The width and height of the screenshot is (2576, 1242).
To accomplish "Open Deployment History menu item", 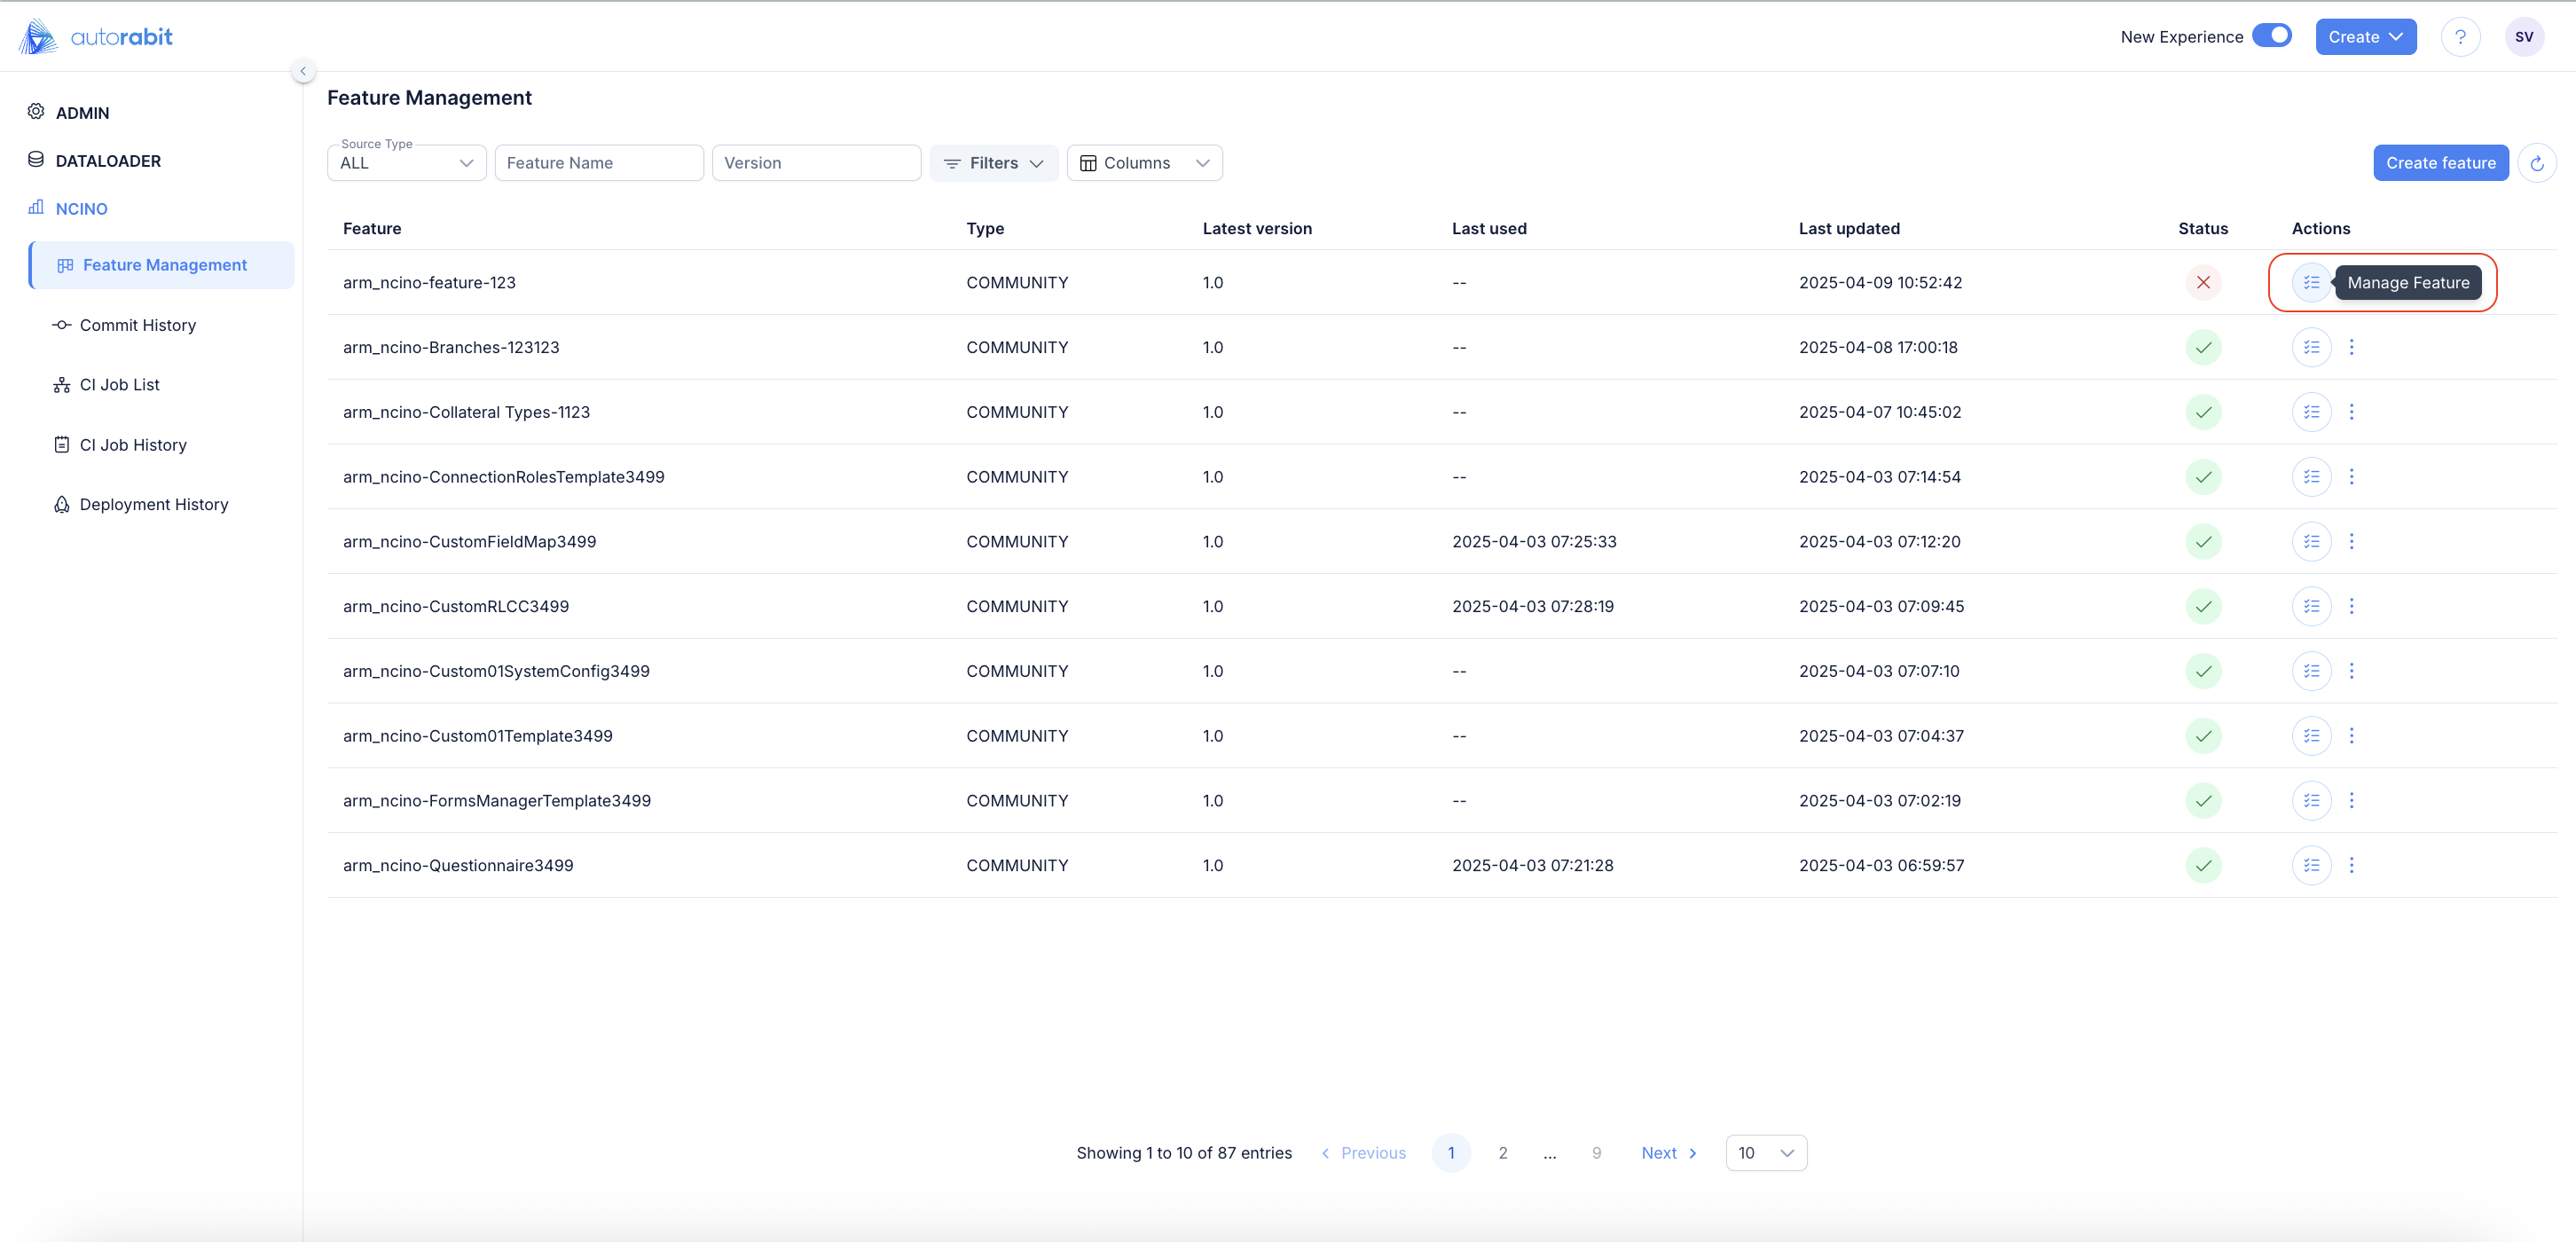I will point(153,505).
